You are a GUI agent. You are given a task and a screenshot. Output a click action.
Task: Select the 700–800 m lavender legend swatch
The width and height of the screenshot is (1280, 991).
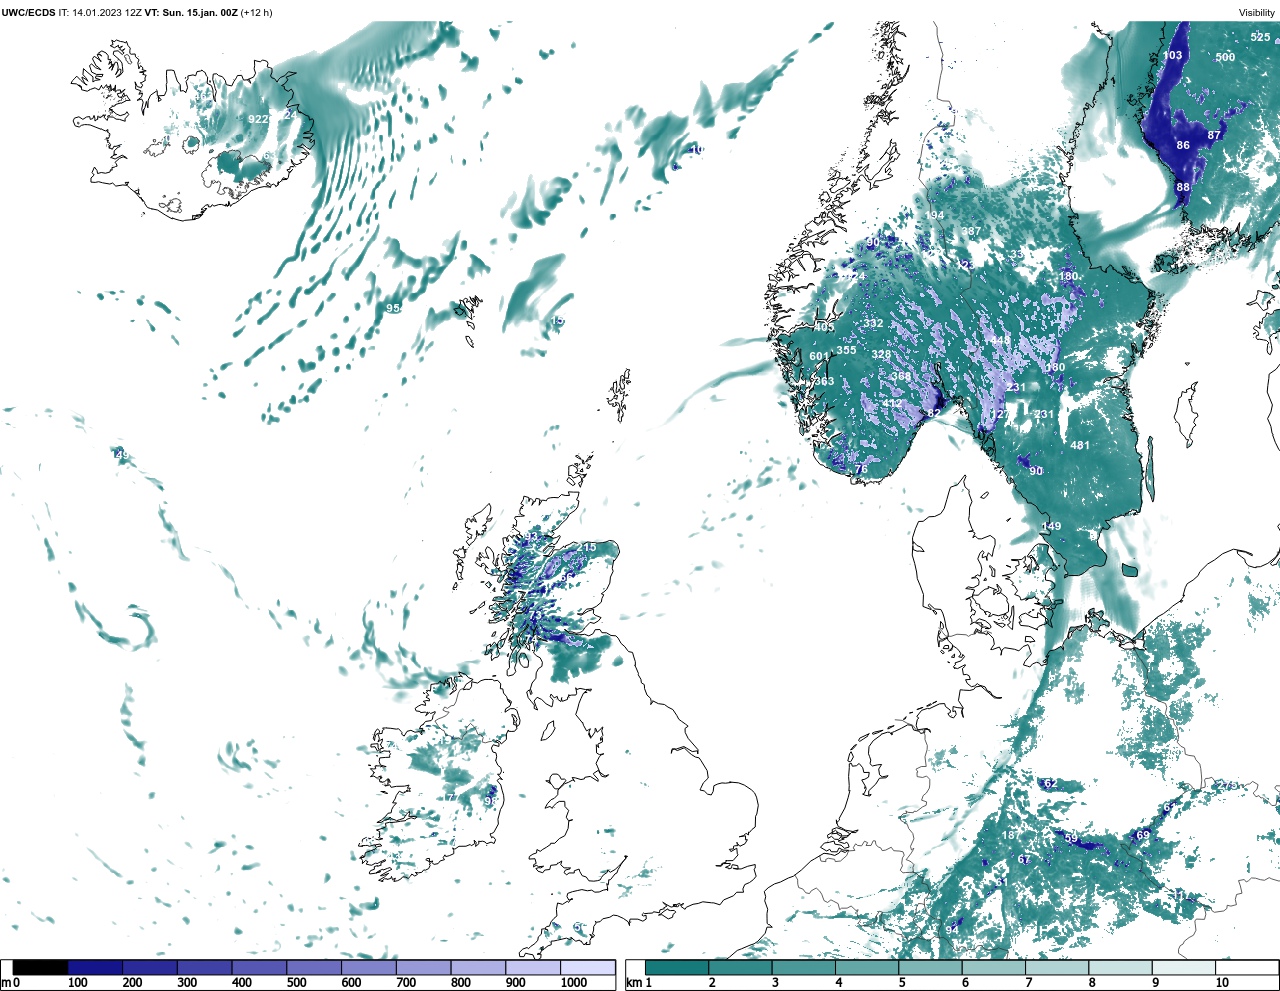point(423,968)
